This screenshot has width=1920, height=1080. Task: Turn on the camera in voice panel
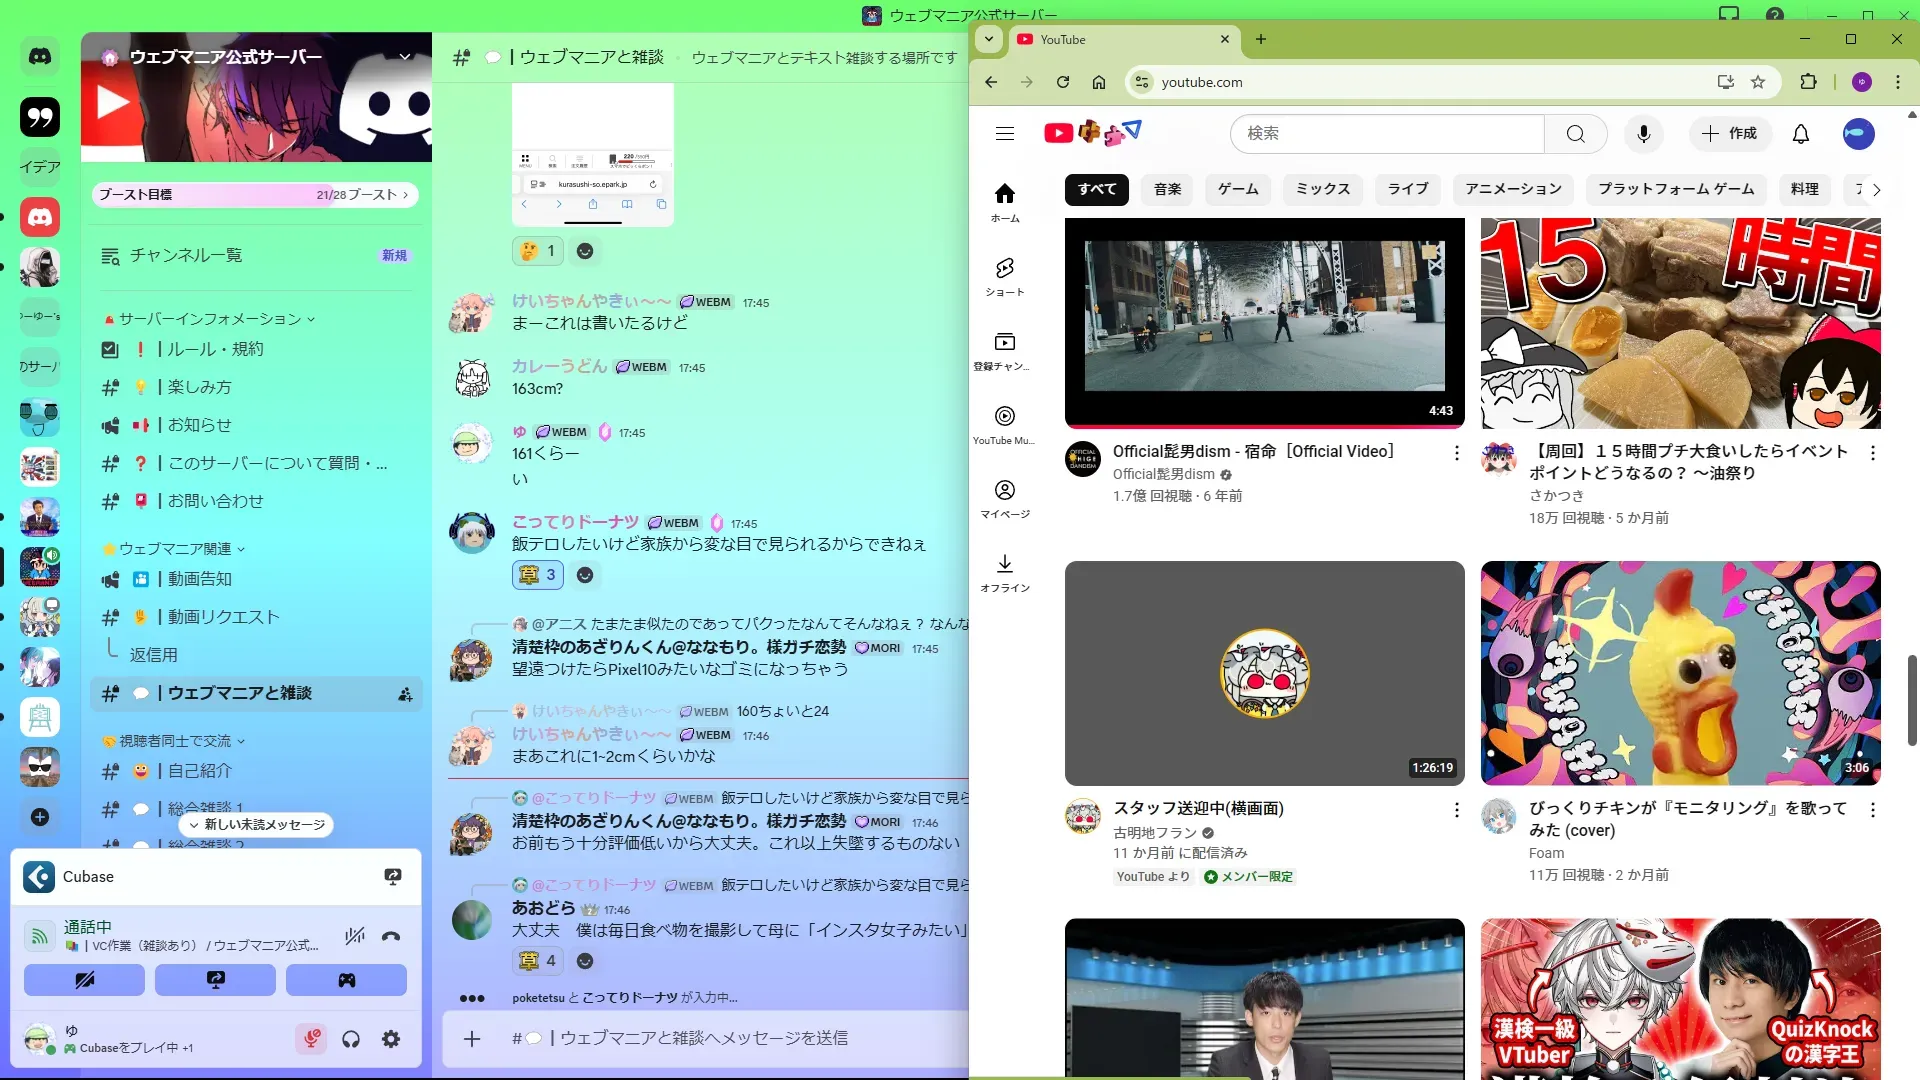click(x=84, y=980)
